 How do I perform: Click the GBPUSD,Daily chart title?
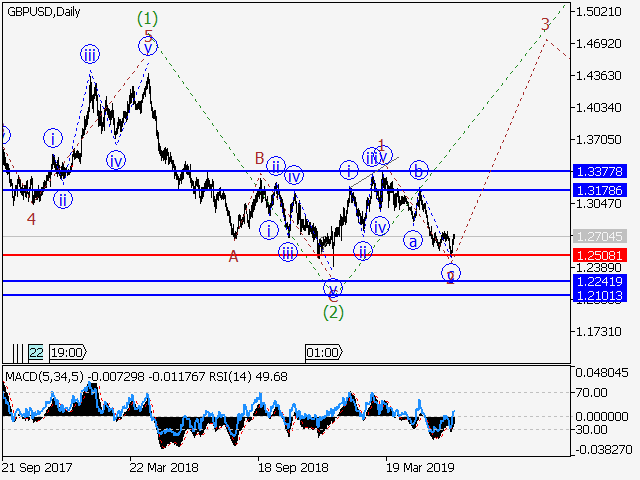click(44, 12)
